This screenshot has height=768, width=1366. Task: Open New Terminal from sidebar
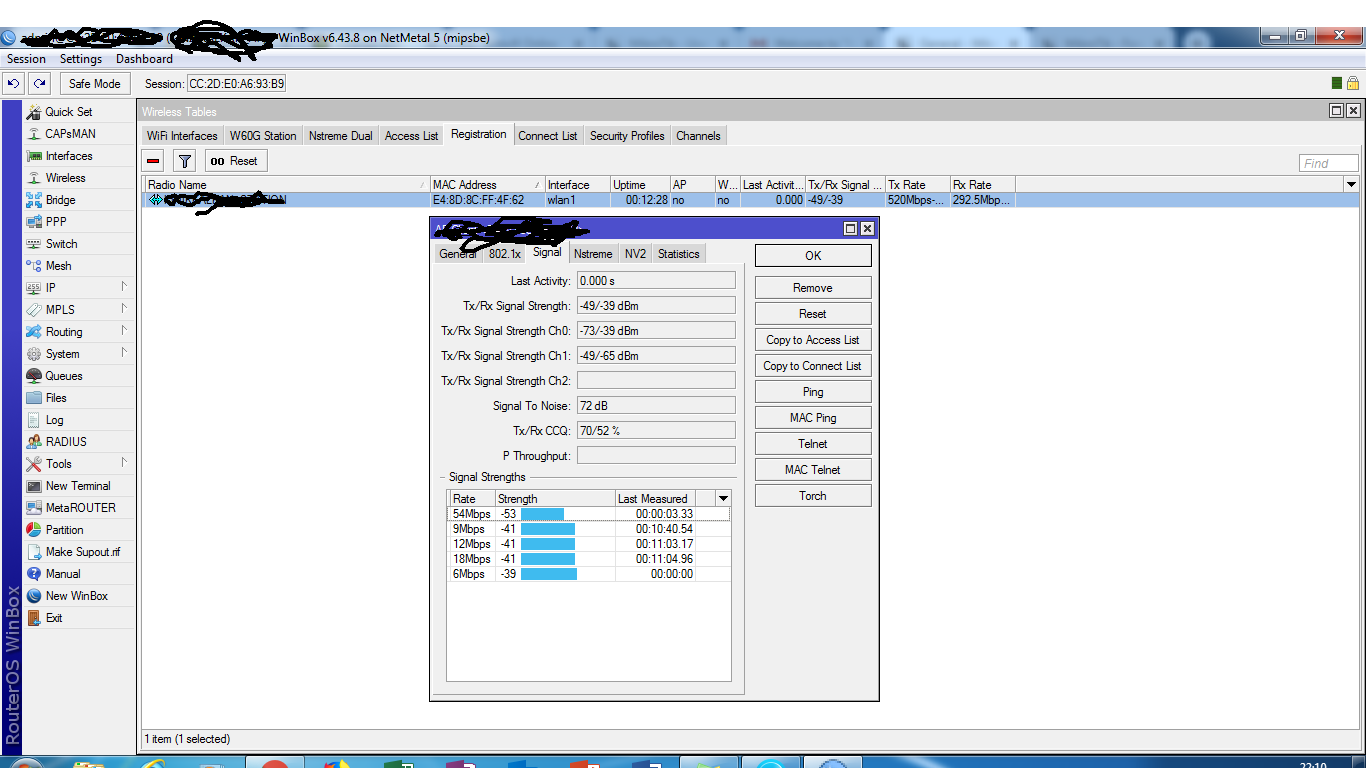pos(78,486)
